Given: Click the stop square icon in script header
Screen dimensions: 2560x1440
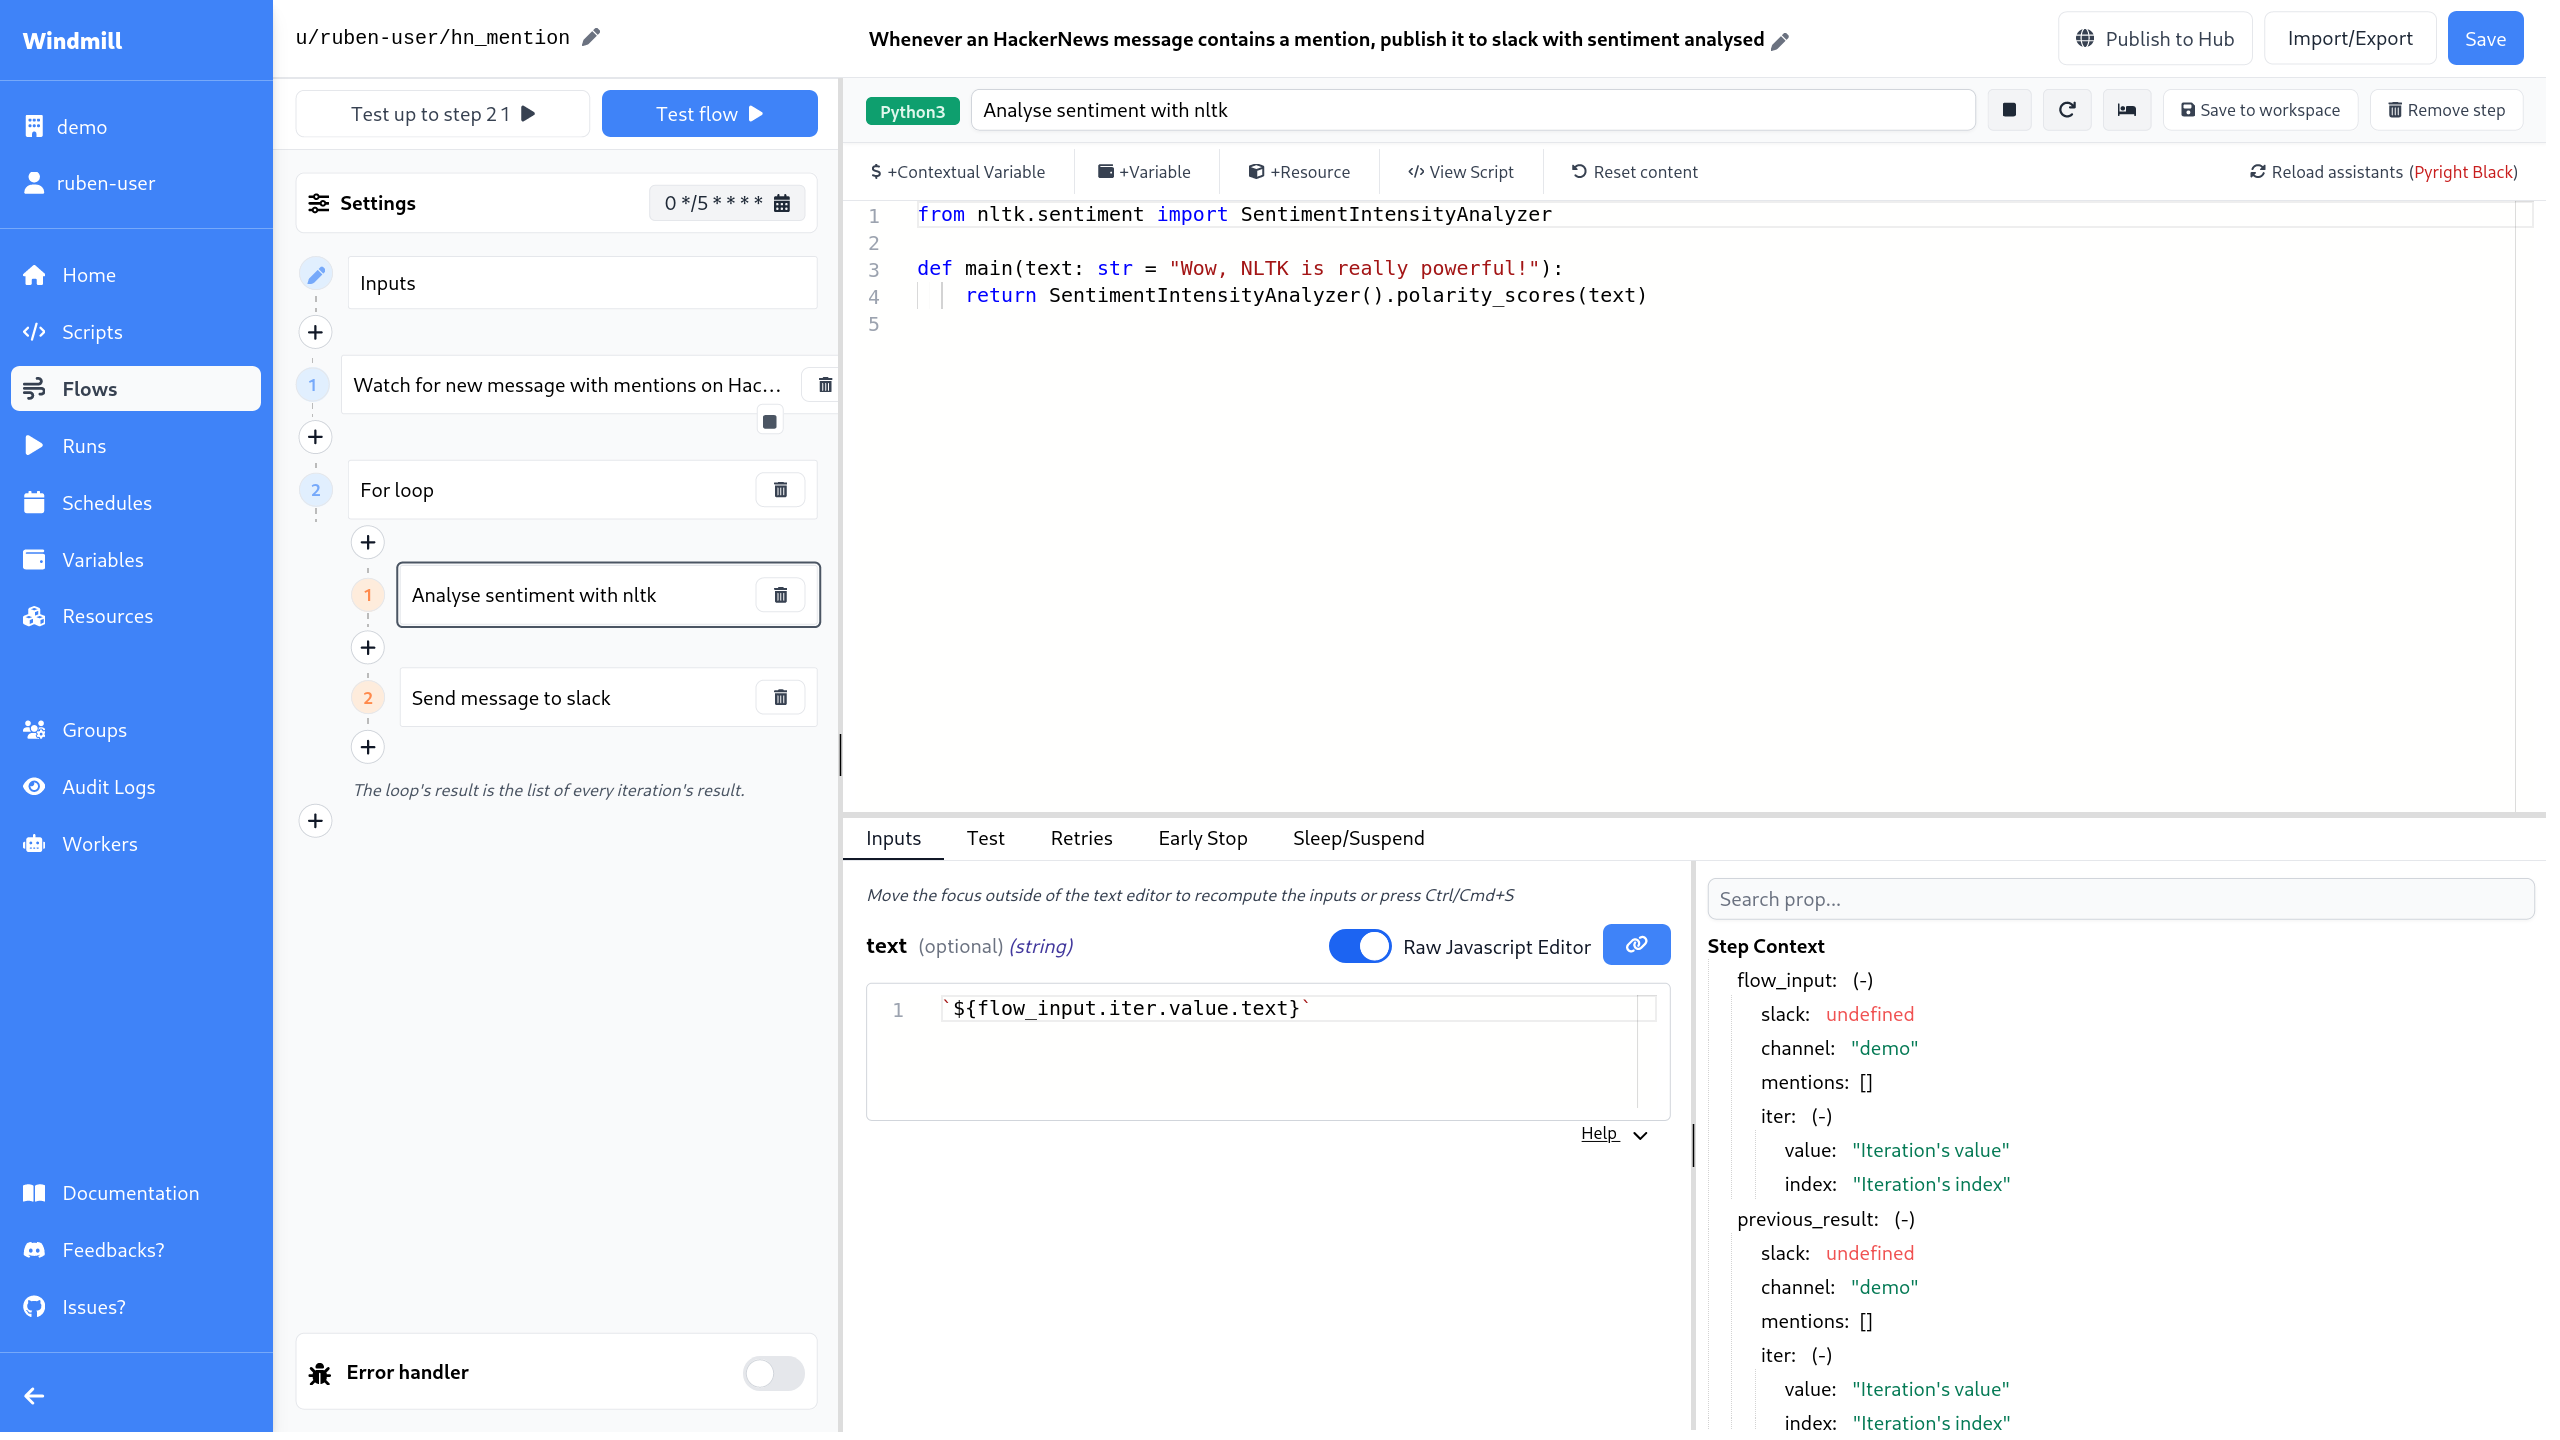Looking at the screenshot, I should tap(2009, 110).
